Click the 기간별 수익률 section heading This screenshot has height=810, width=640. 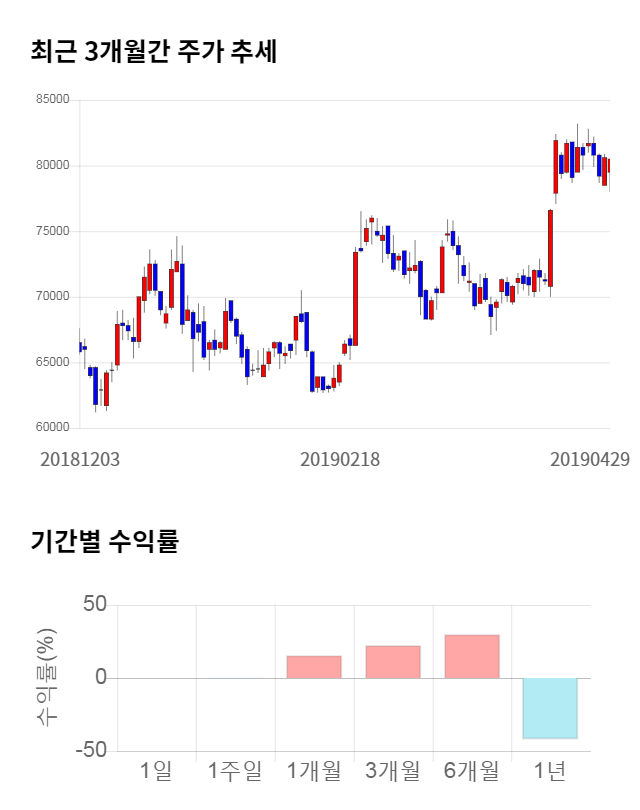point(104,543)
